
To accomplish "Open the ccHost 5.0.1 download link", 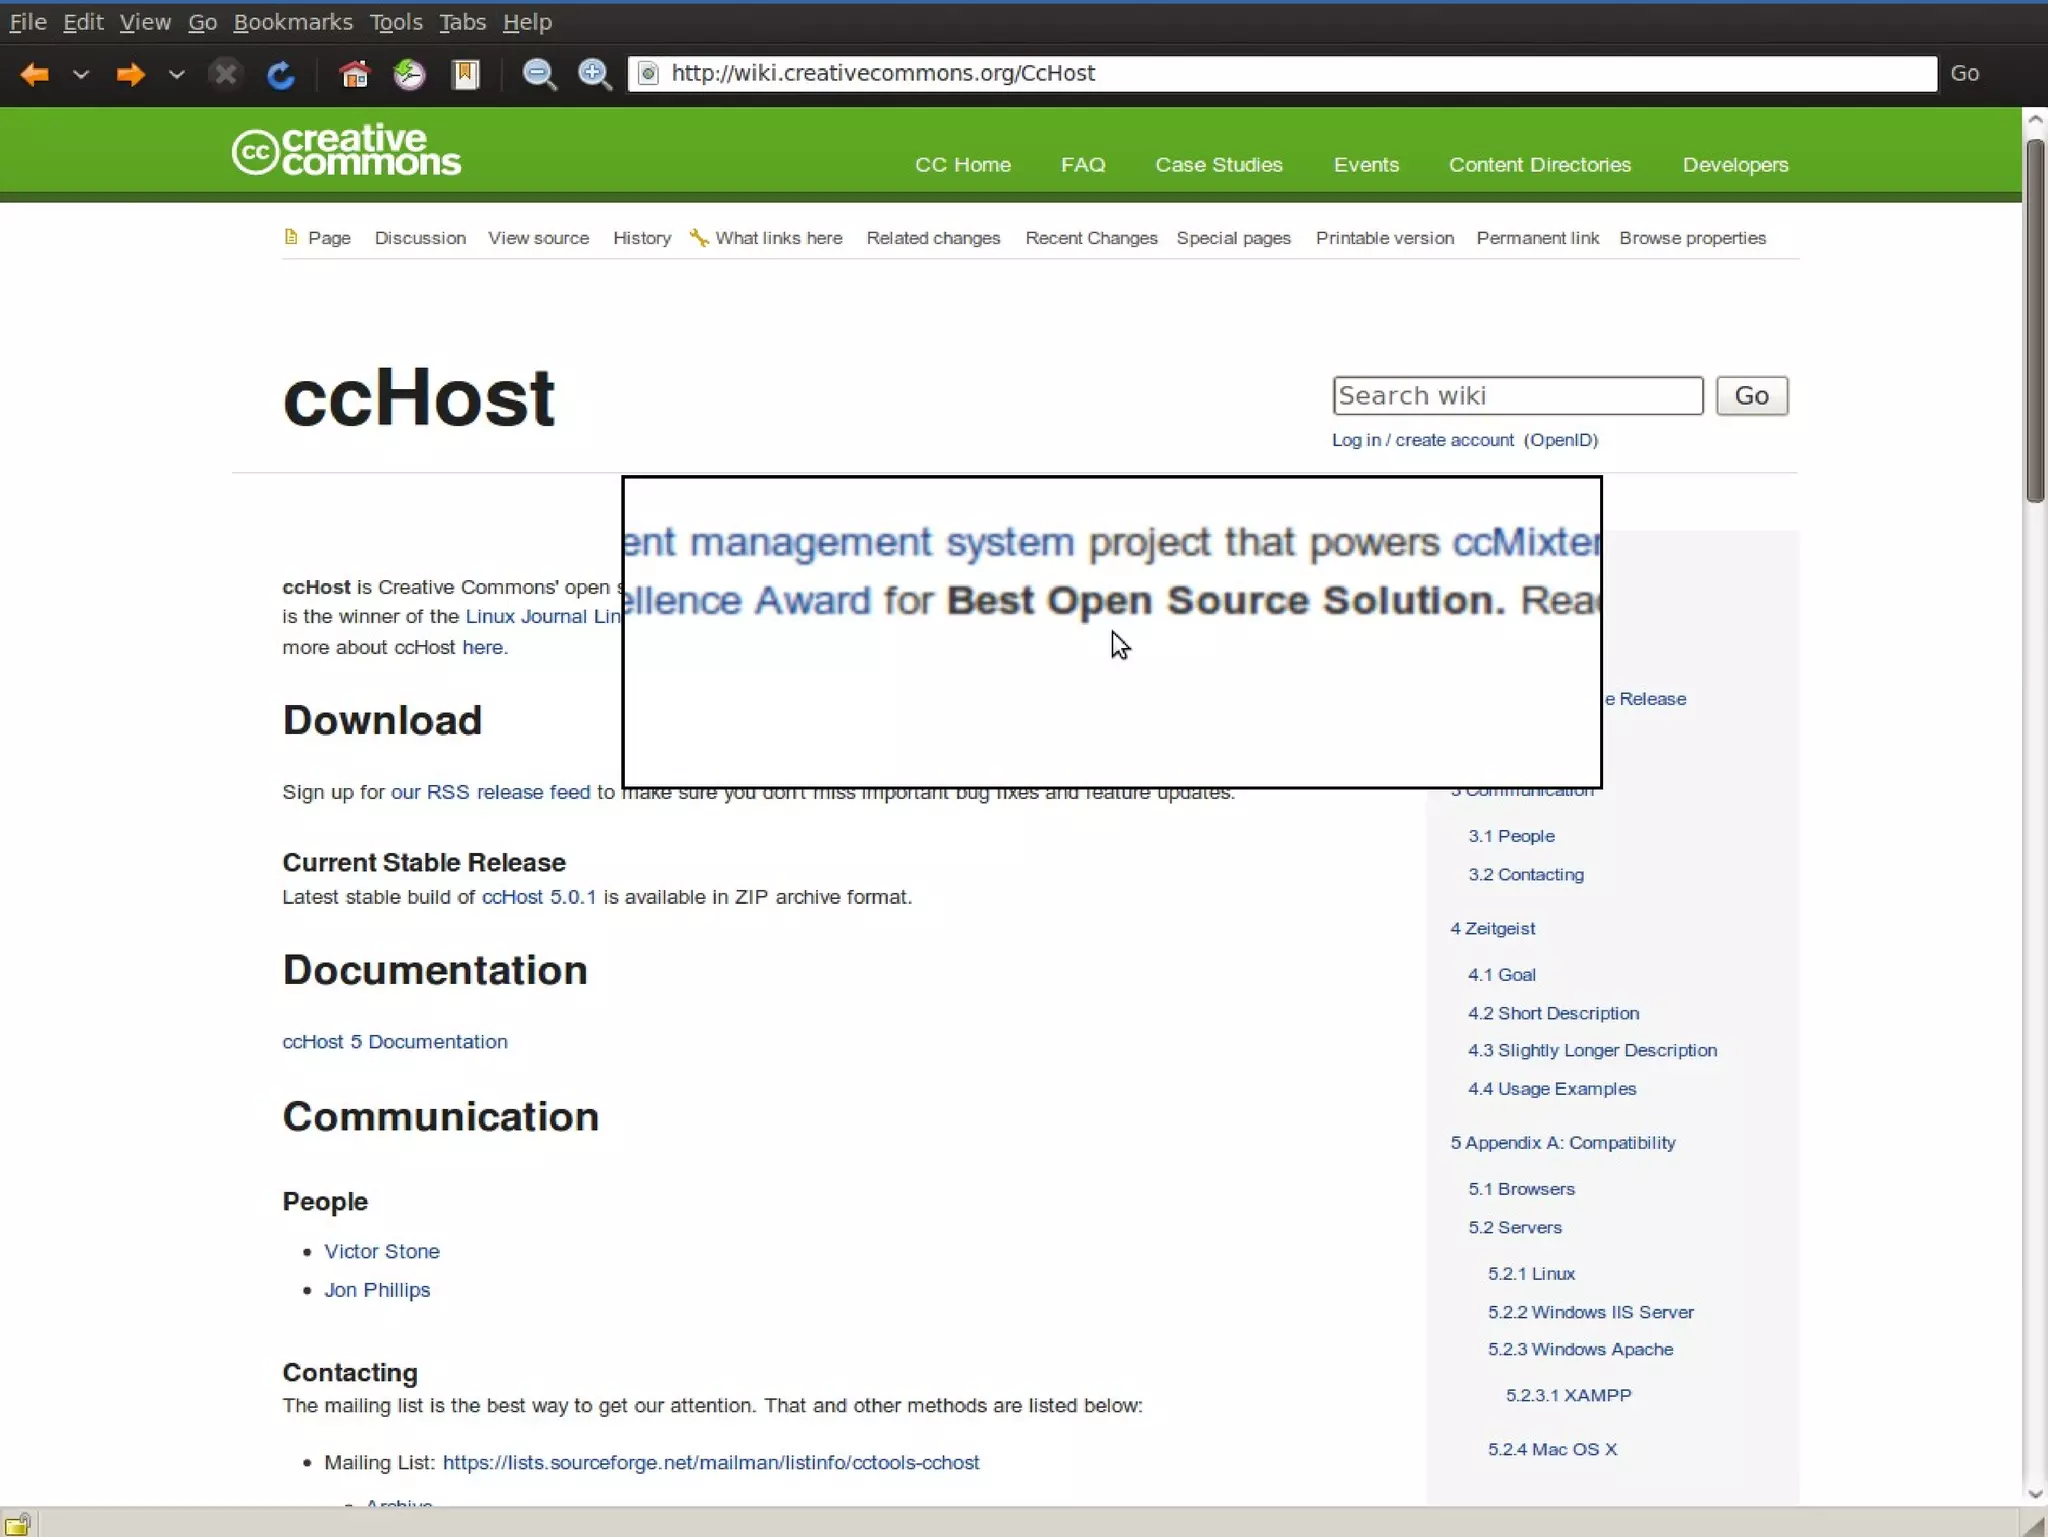I will pos(538,897).
